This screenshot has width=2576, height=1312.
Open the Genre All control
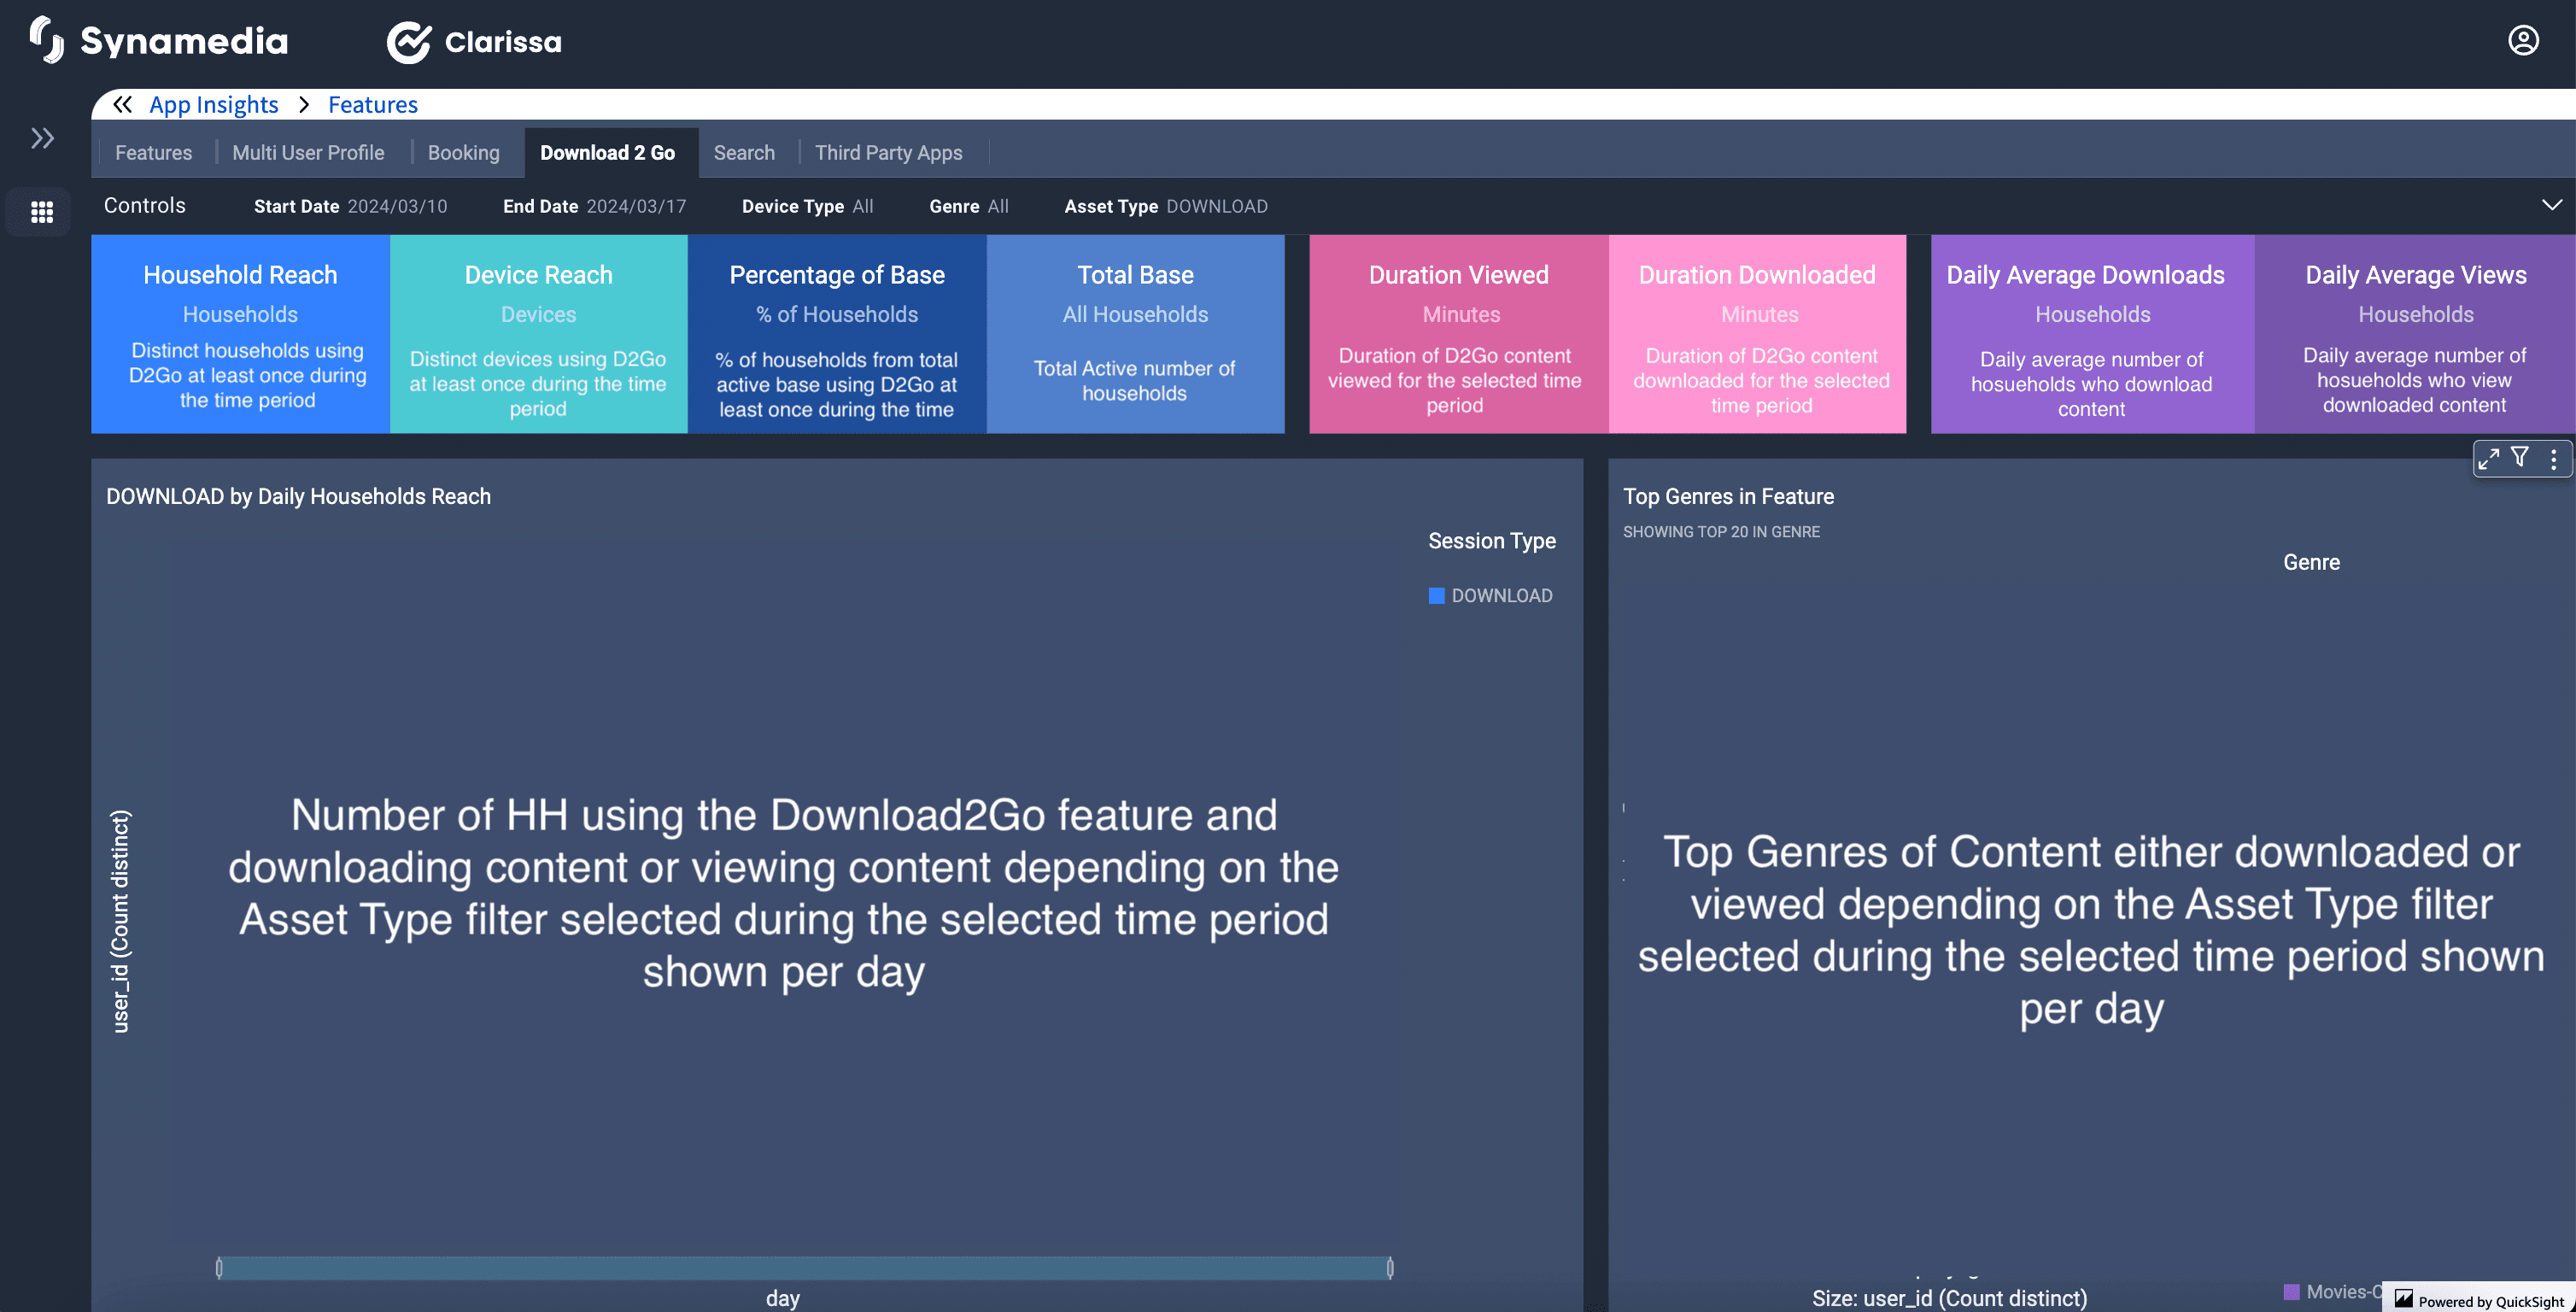pyautogui.click(x=968, y=207)
